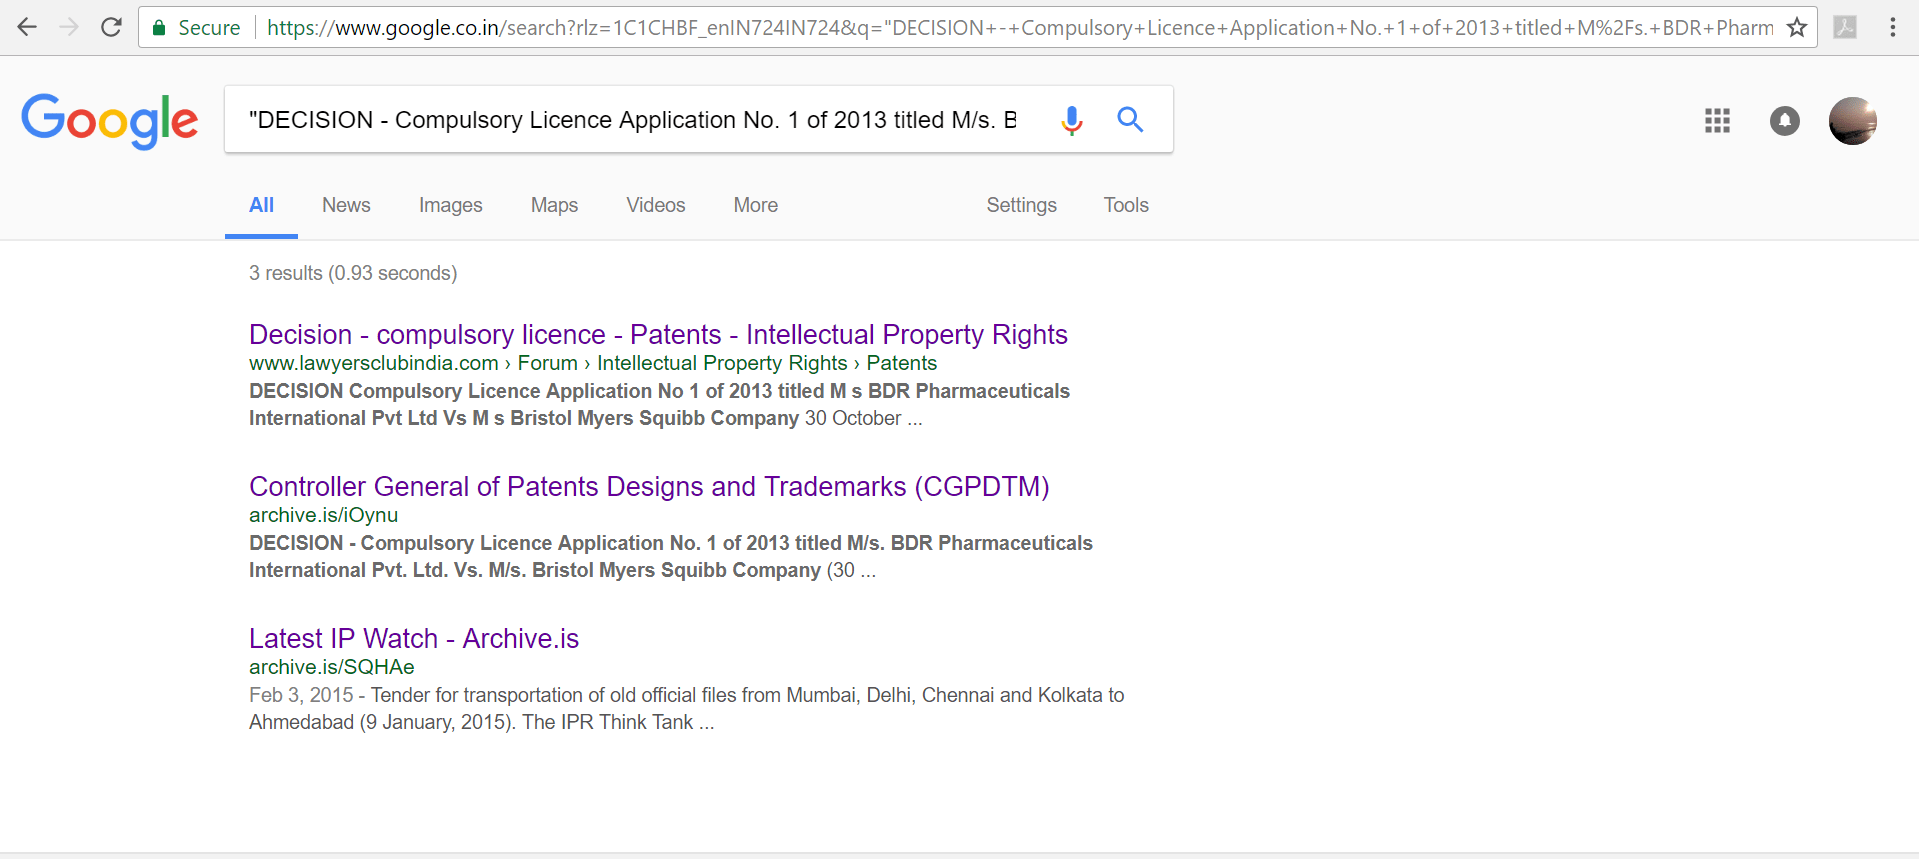Click the archive.is/SQHAe URL text
The image size is (1919, 859).
point(331,667)
